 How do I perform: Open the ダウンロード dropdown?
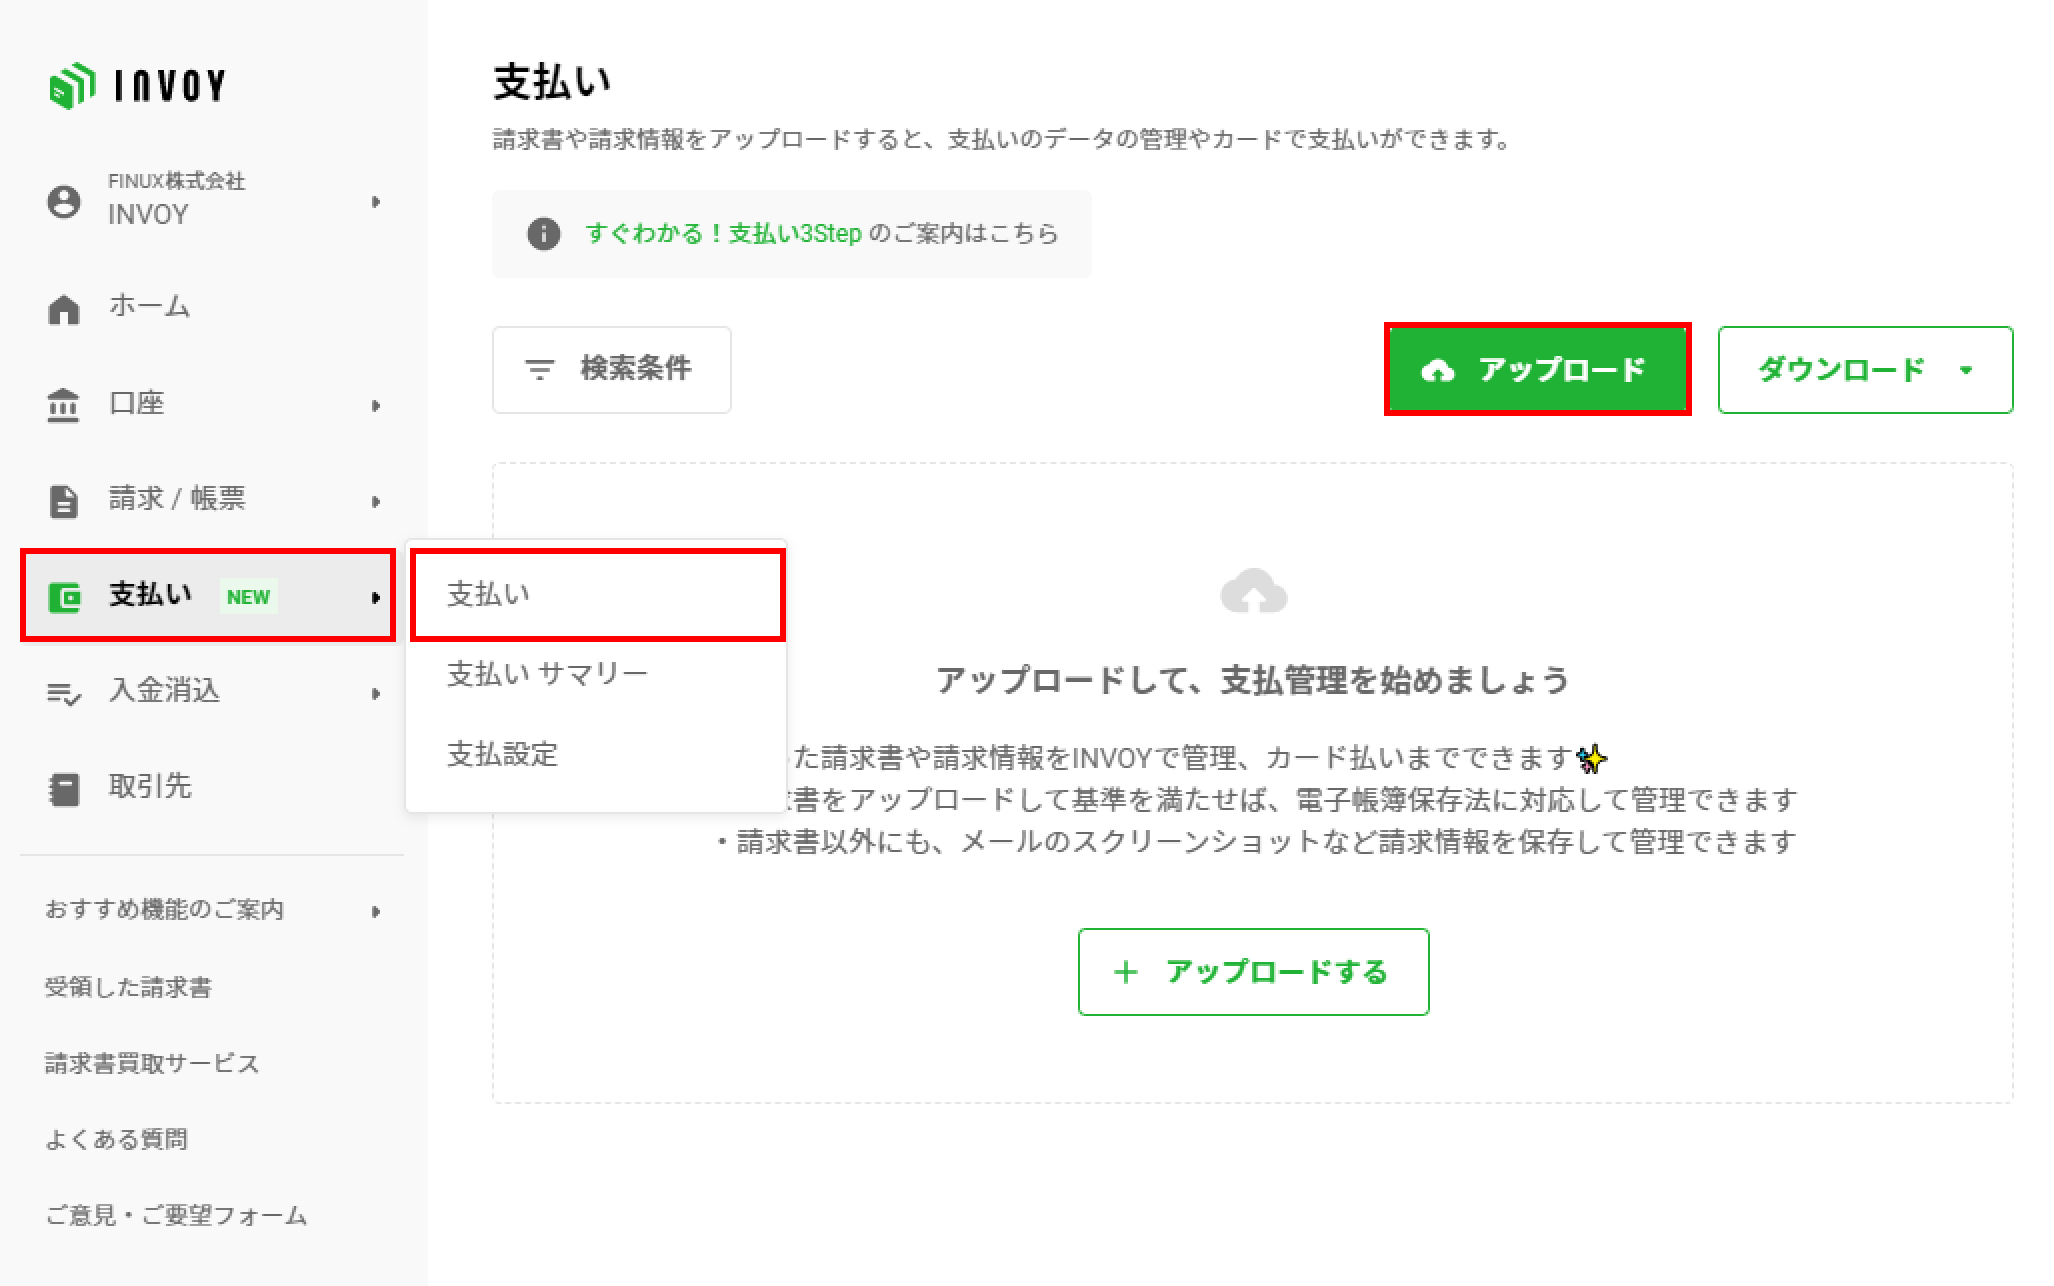click(1865, 370)
